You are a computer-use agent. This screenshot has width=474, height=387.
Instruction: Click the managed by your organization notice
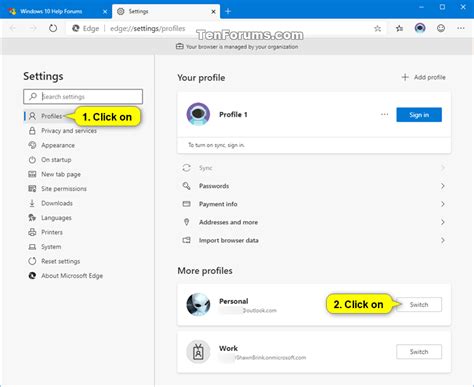[x=237, y=47]
